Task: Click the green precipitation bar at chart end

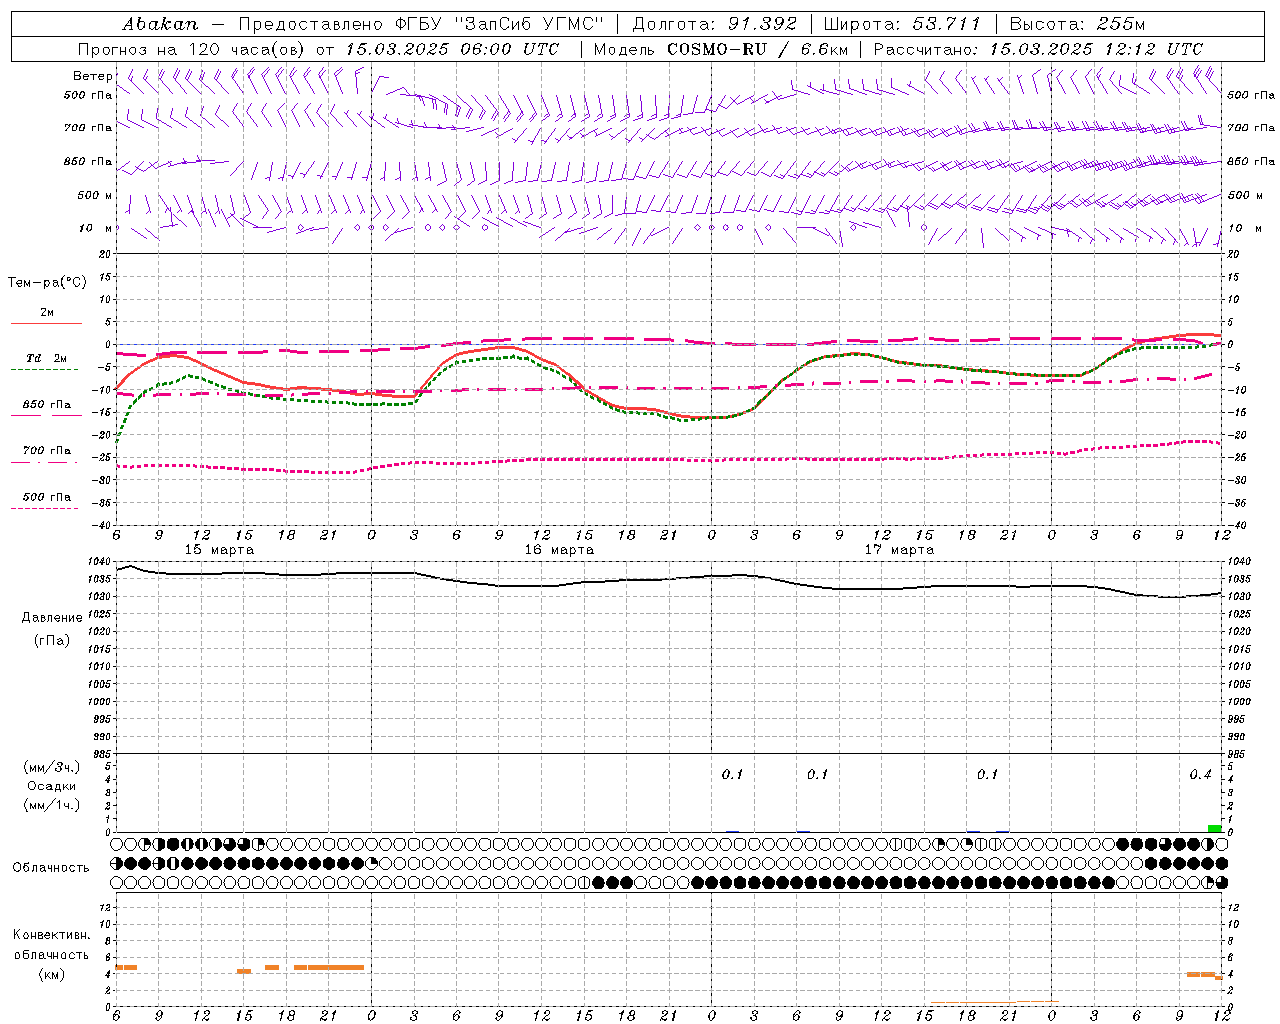Action: (x=1214, y=828)
